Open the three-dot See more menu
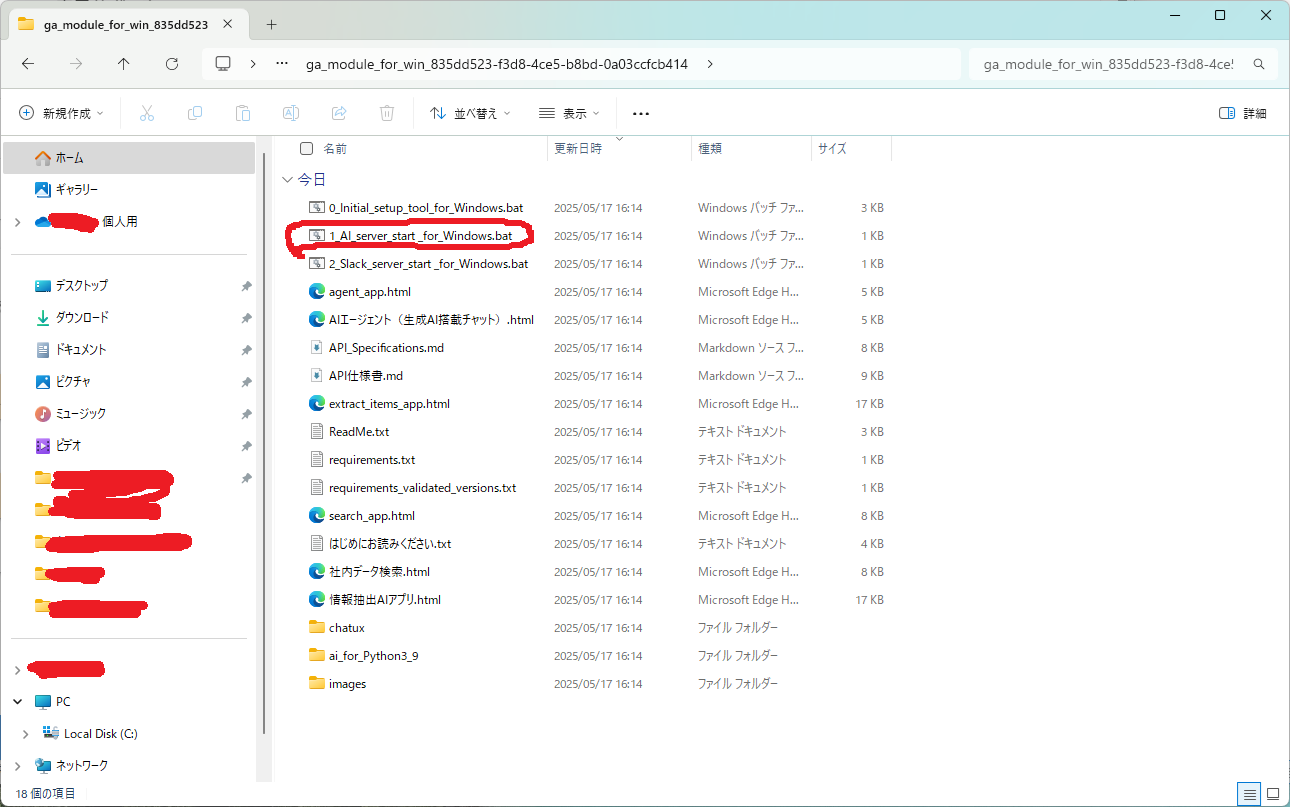 coord(641,114)
